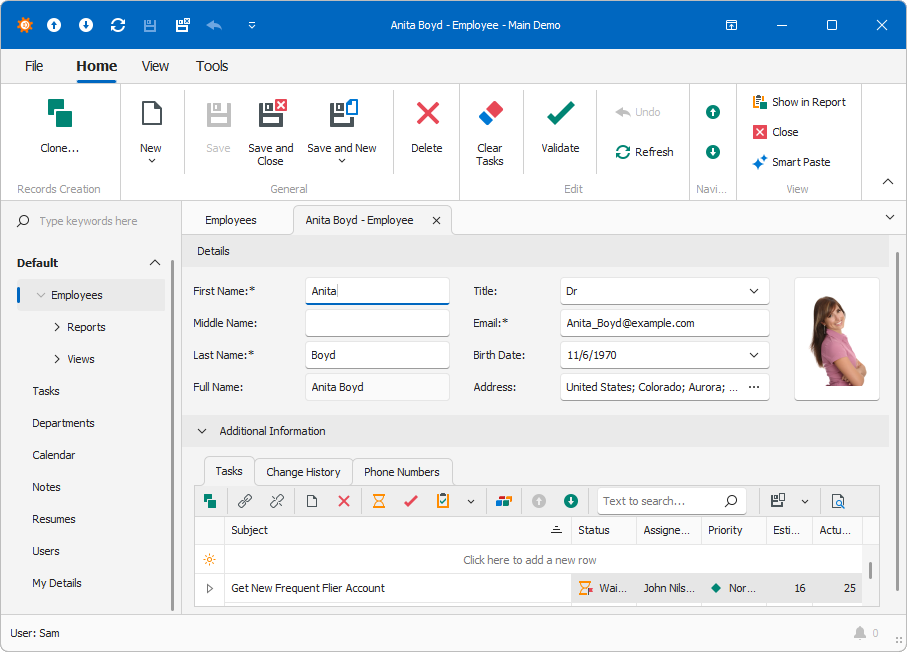Viewport: 907px width, 652px height.
Task: Collapse the ribbon with the up chevron
Action: (x=888, y=182)
